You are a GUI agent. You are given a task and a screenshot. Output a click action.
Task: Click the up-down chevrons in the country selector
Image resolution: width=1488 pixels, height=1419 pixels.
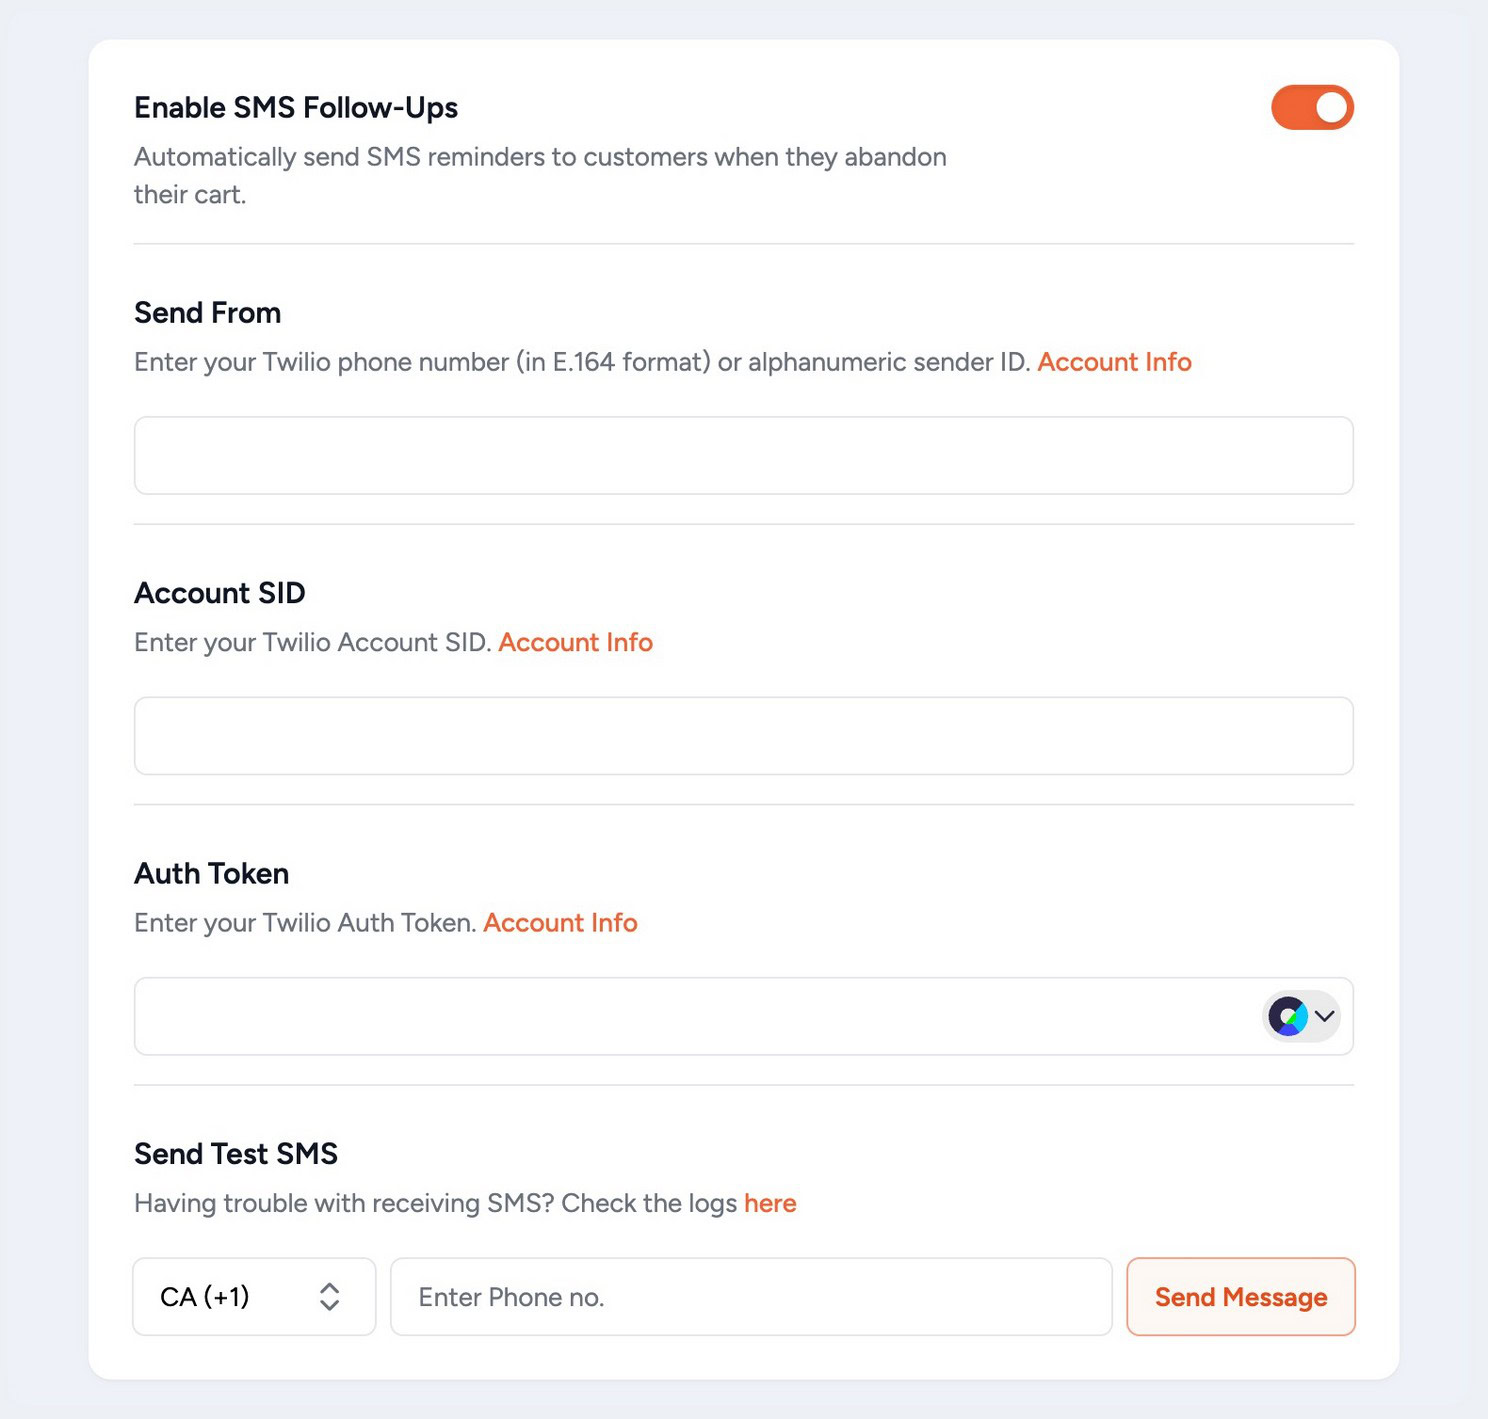[330, 1296]
